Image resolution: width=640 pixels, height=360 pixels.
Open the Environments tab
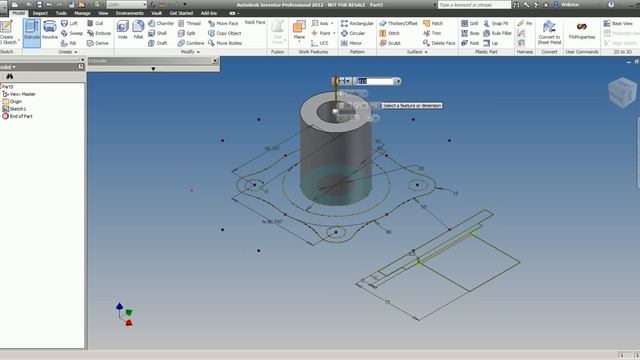129,13
